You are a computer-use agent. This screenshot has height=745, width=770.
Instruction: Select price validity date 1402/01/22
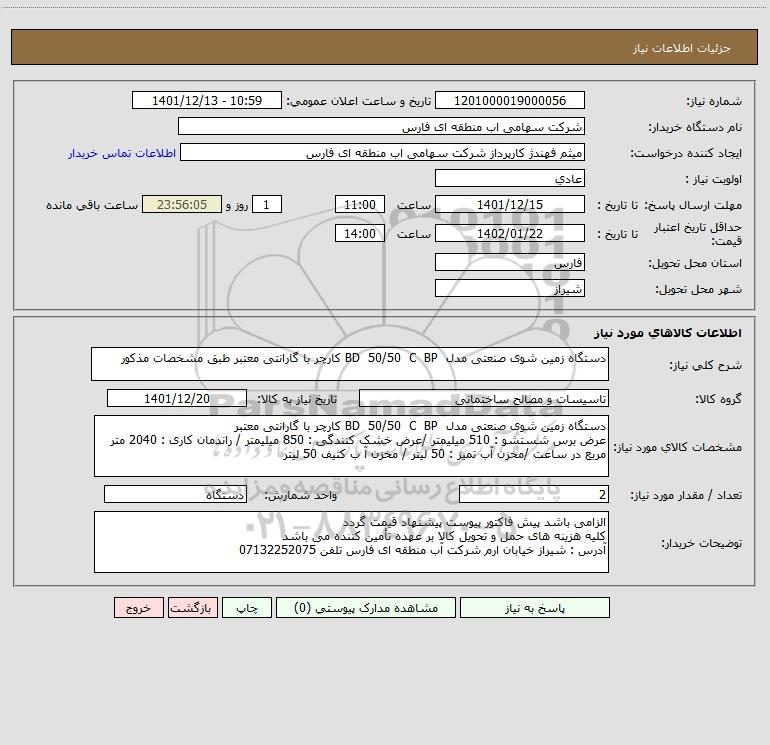510,233
